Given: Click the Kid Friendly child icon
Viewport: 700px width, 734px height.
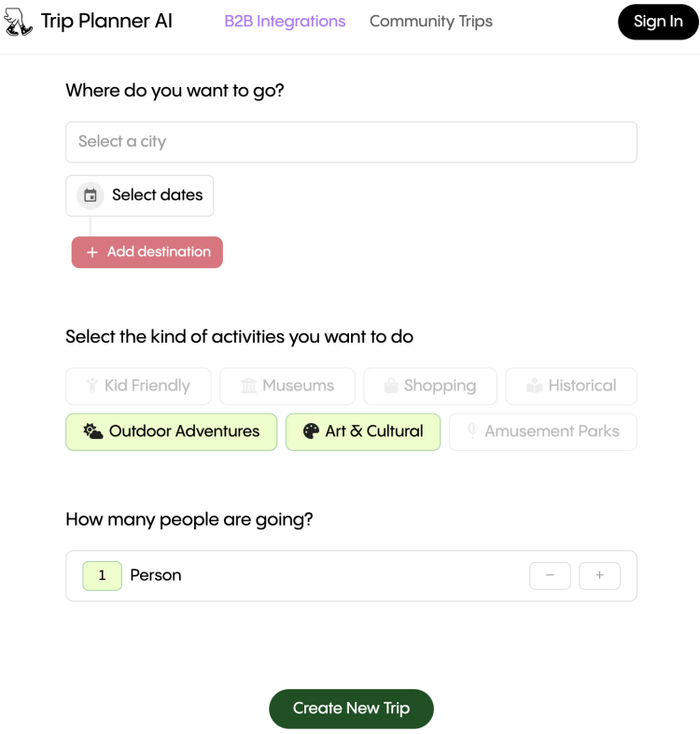Looking at the screenshot, I should pyautogui.click(x=92, y=386).
